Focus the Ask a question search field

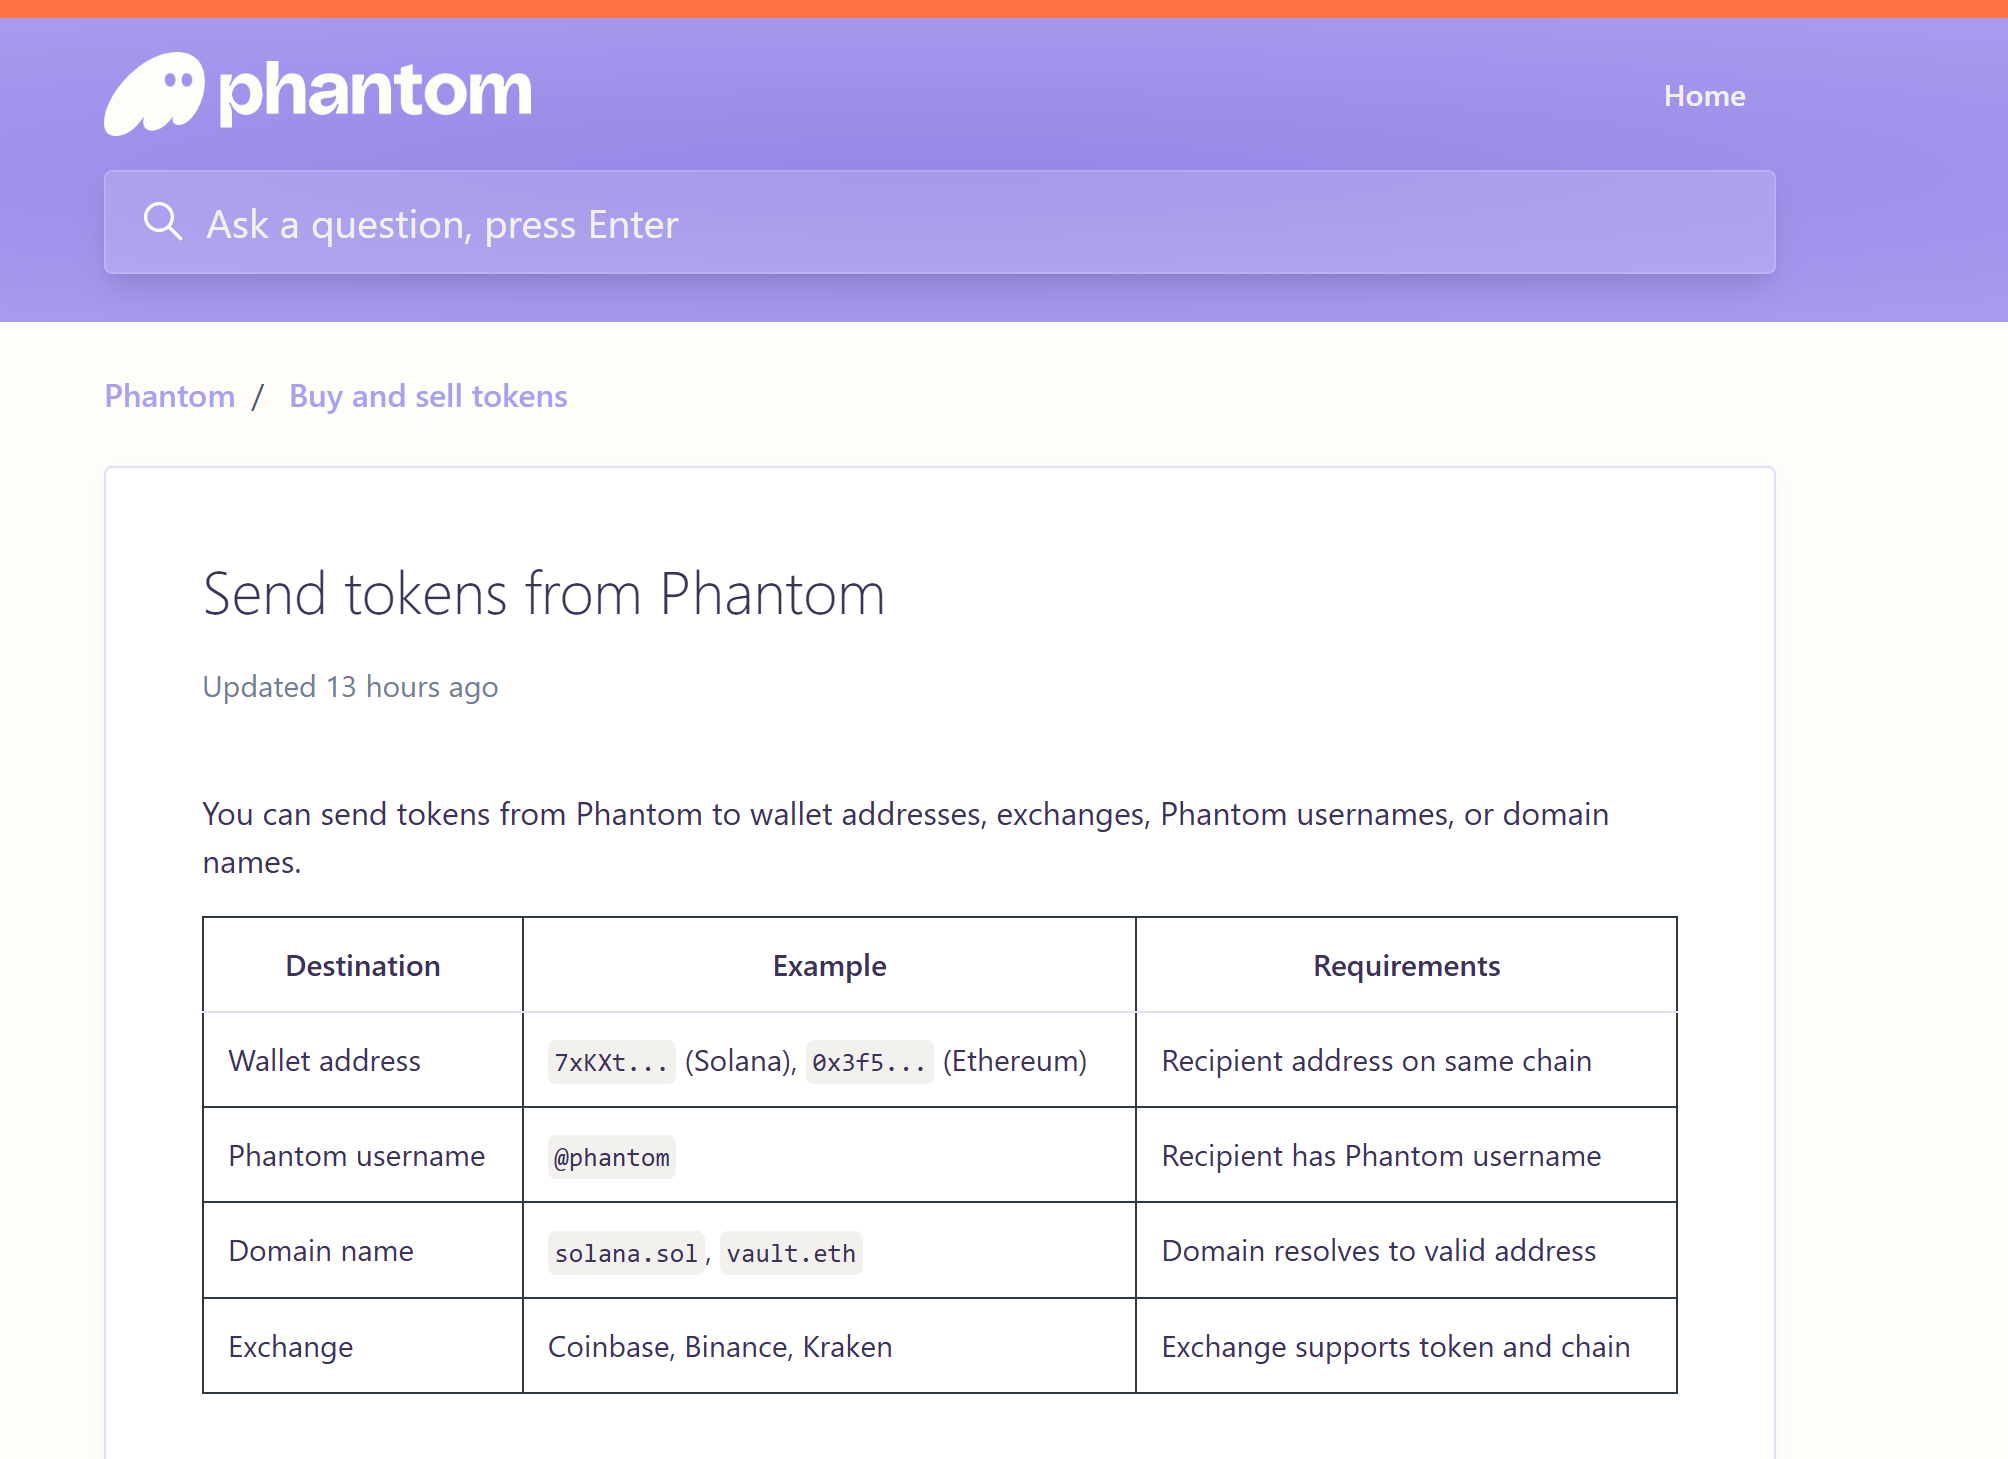(940, 223)
